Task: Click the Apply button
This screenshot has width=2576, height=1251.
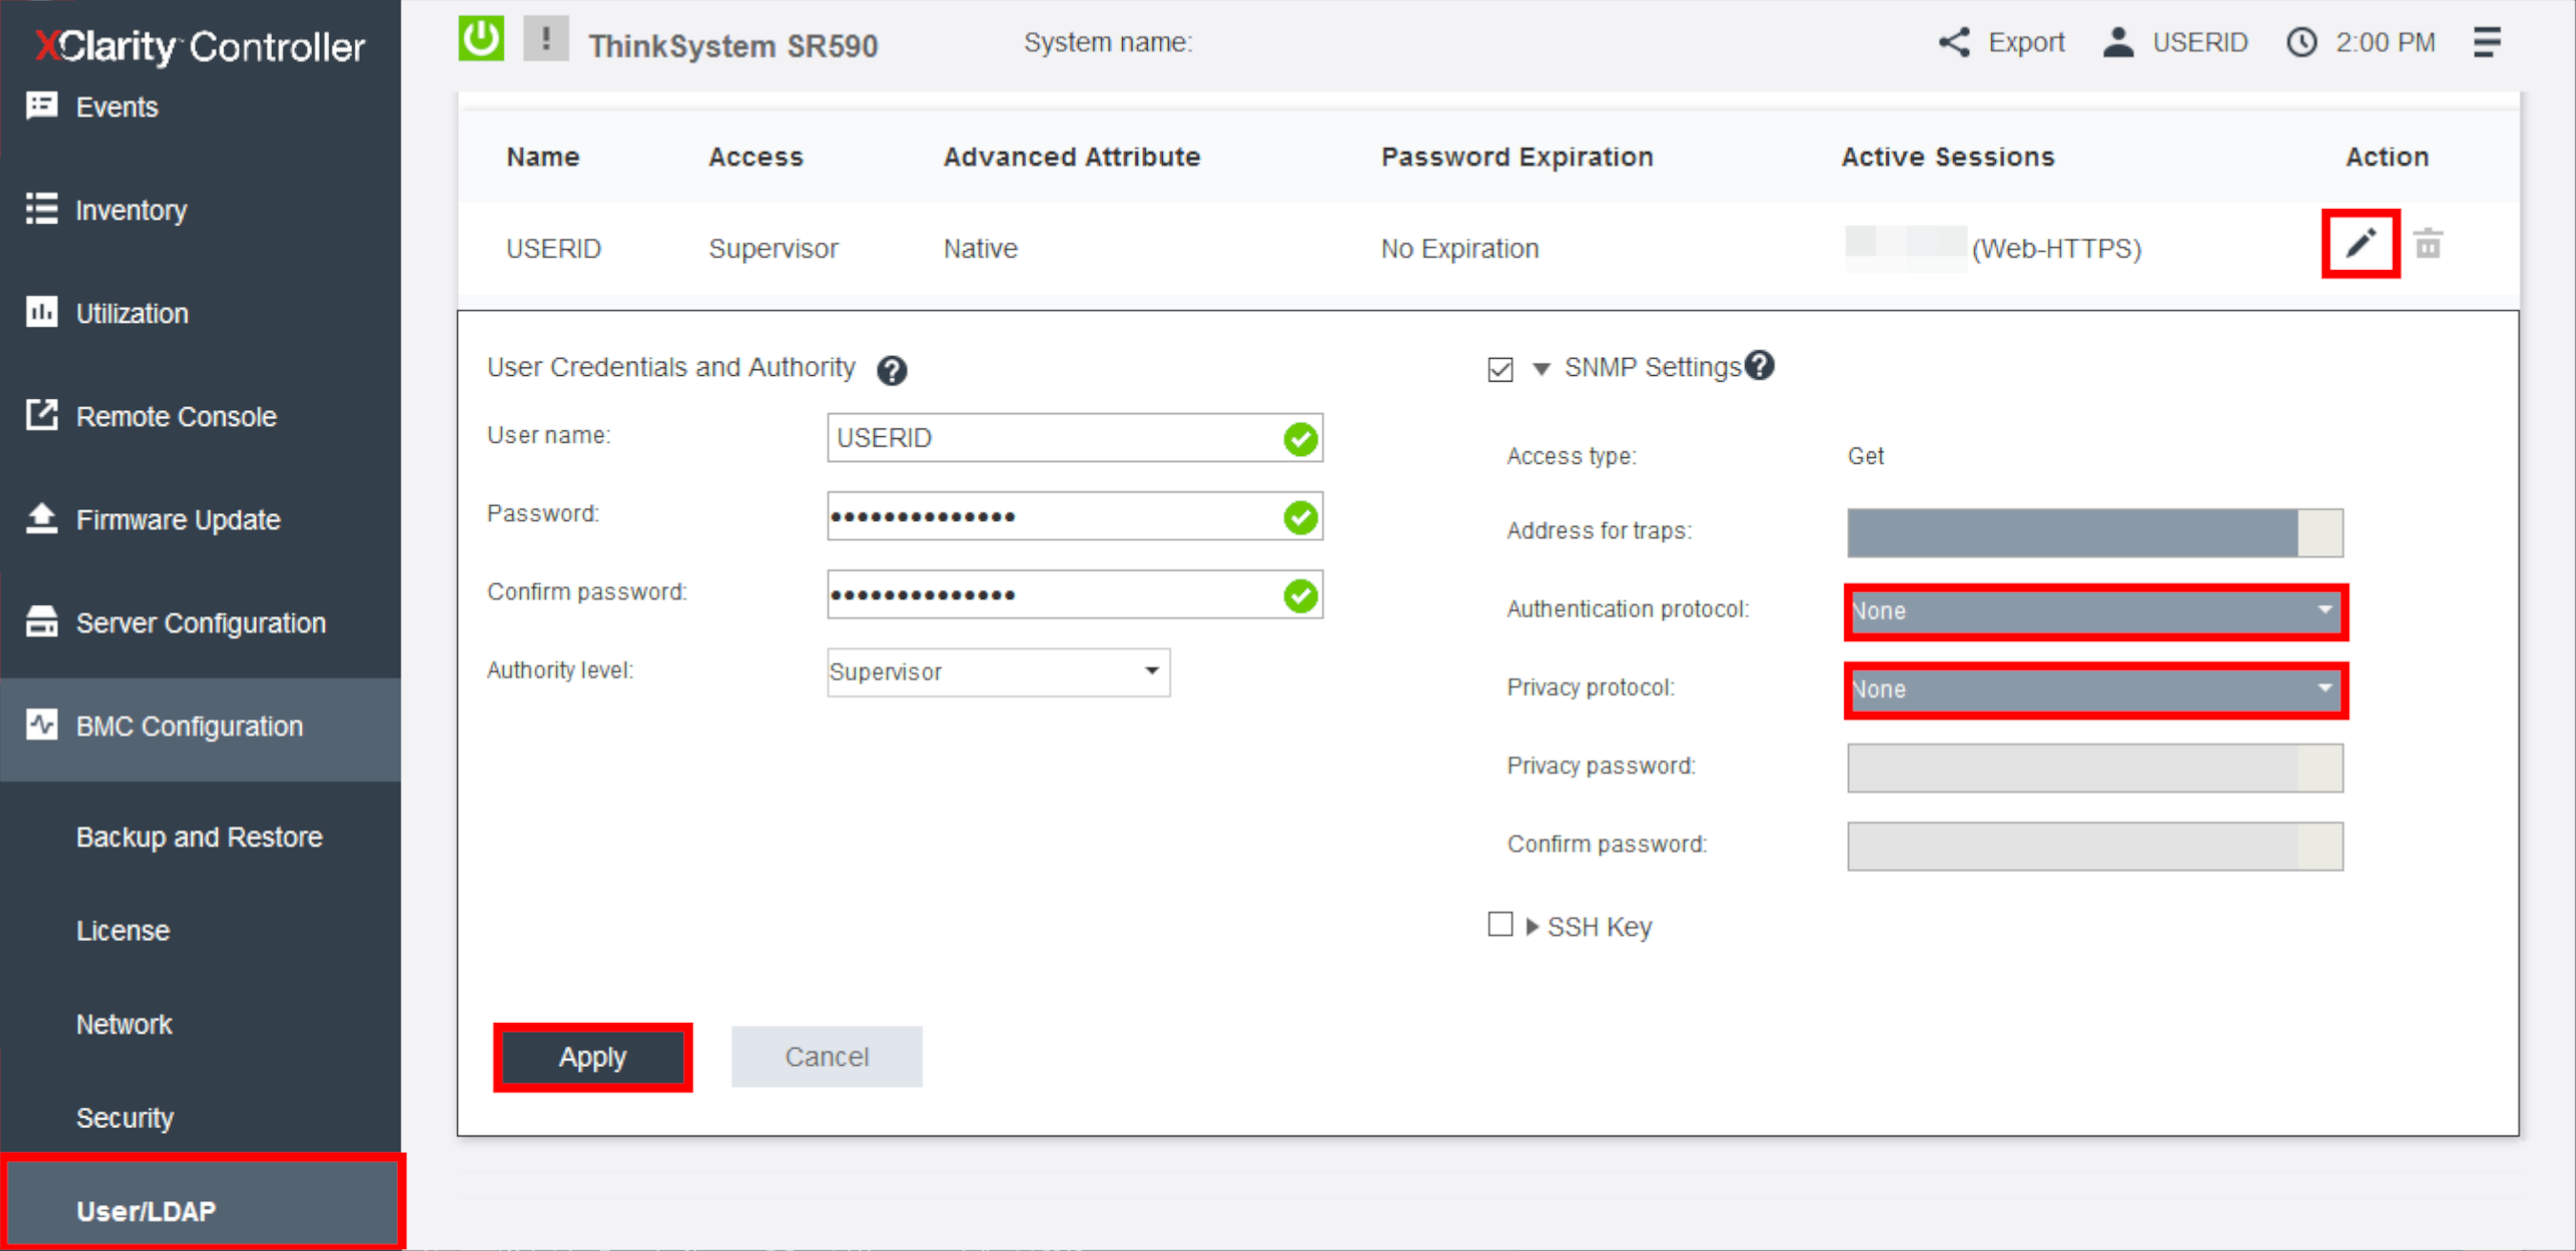Action: tap(593, 1056)
